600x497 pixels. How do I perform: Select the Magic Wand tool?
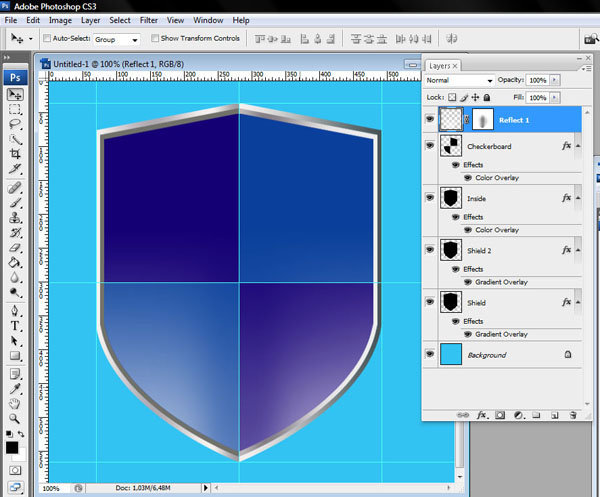(x=15, y=139)
